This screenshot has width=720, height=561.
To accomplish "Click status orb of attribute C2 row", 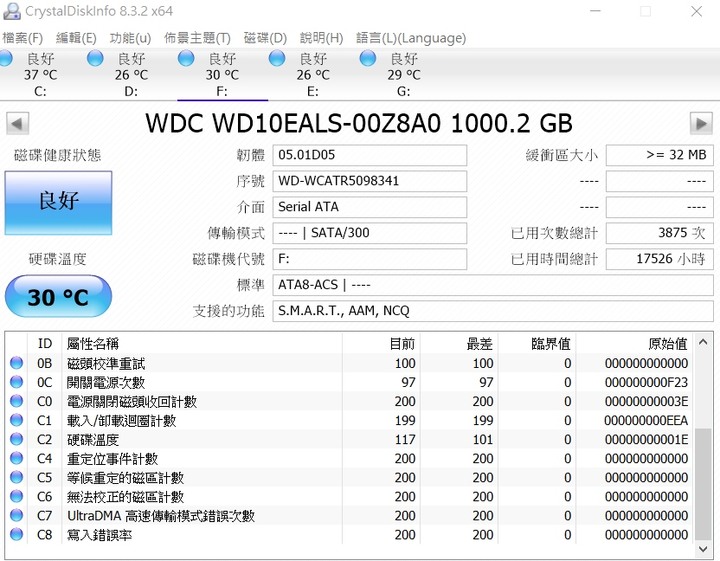I will (17, 439).
